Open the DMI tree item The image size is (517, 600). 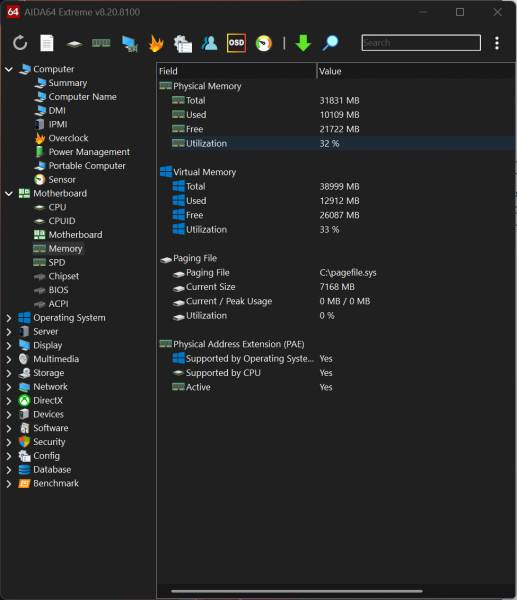point(57,111)
